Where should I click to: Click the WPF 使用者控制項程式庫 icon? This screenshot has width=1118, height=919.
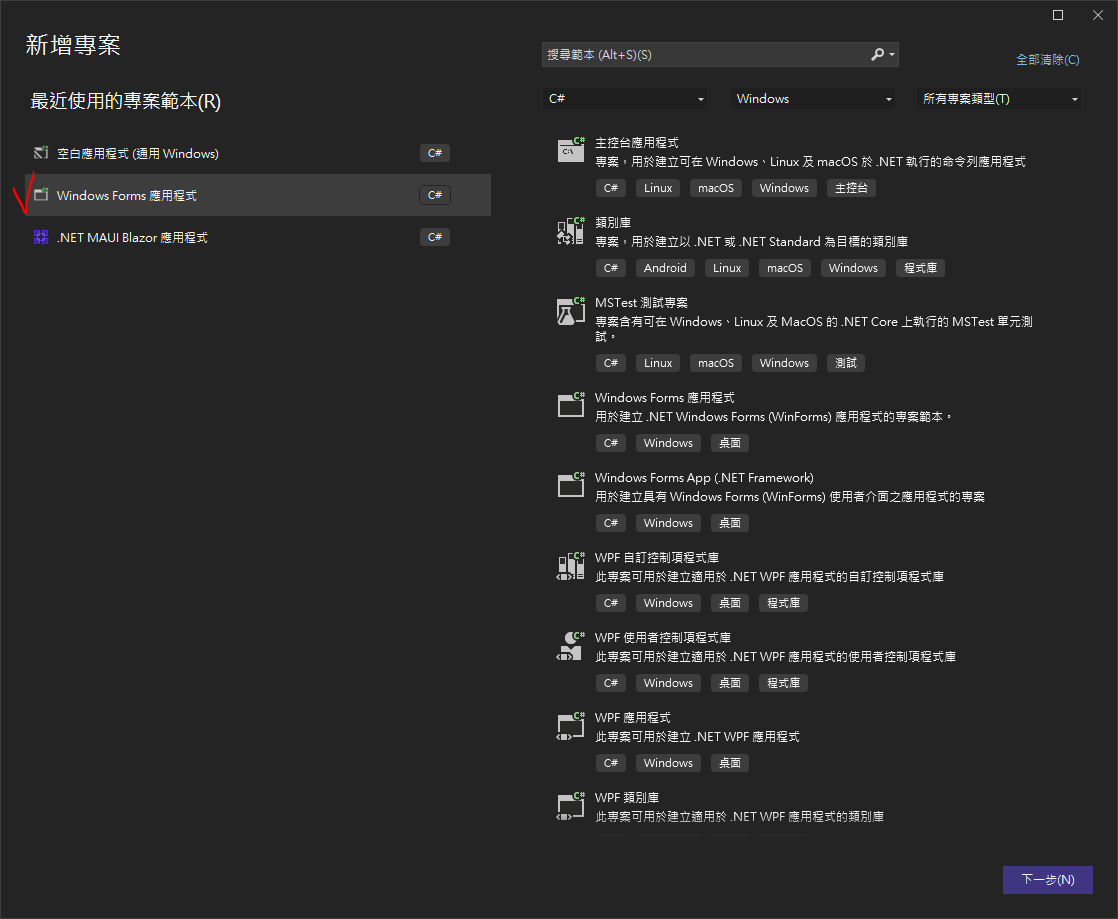pos(570,645)
